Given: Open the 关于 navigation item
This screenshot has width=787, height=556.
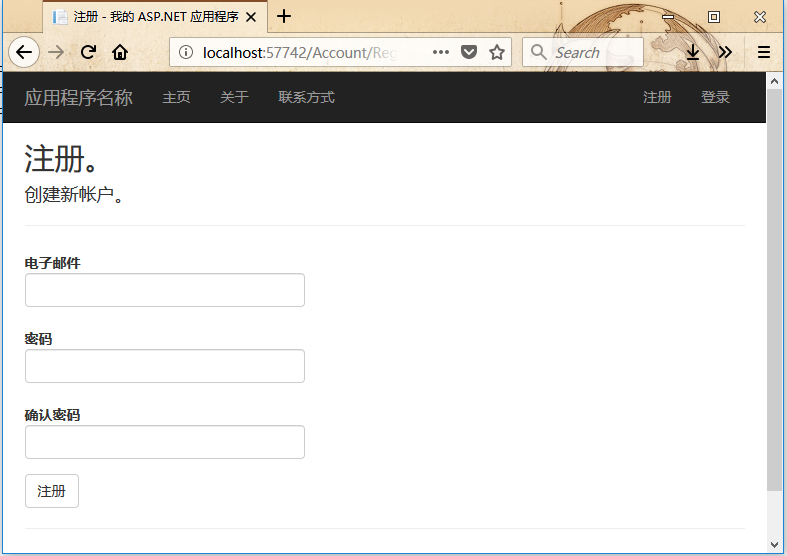Looking at the screenshot, I should pyautogui.click(x=234, y=97).
